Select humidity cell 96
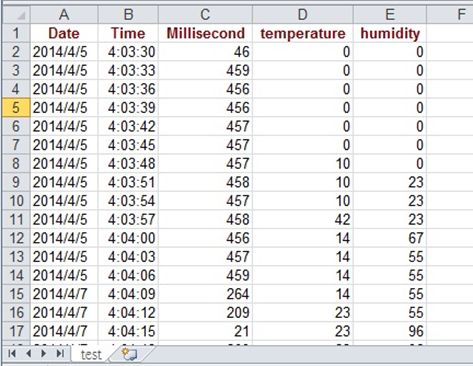 390,331
